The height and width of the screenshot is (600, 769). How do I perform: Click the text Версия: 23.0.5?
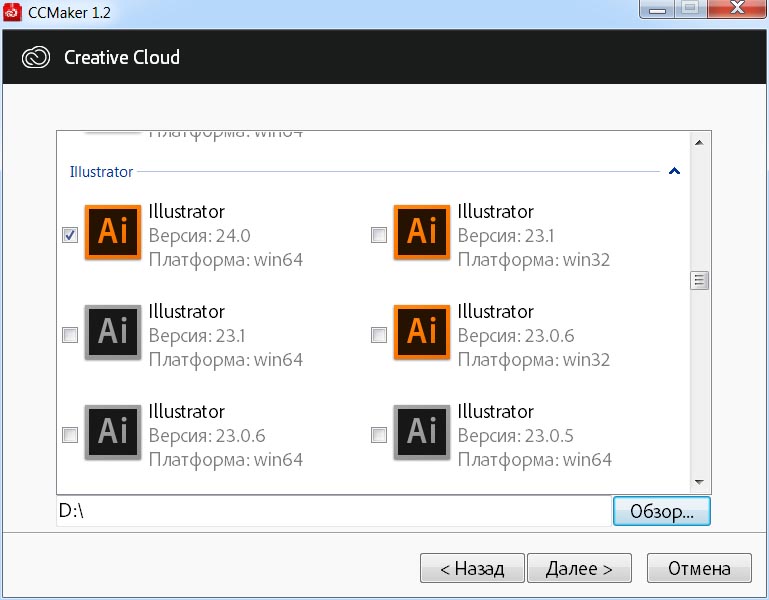tap(515, 436)
